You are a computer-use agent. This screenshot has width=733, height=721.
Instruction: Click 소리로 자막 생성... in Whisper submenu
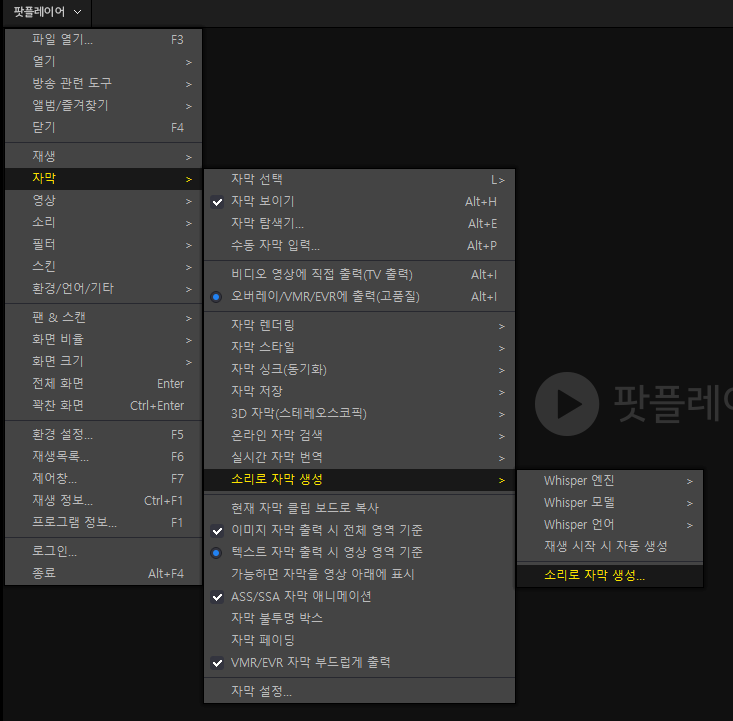[610, 576]
